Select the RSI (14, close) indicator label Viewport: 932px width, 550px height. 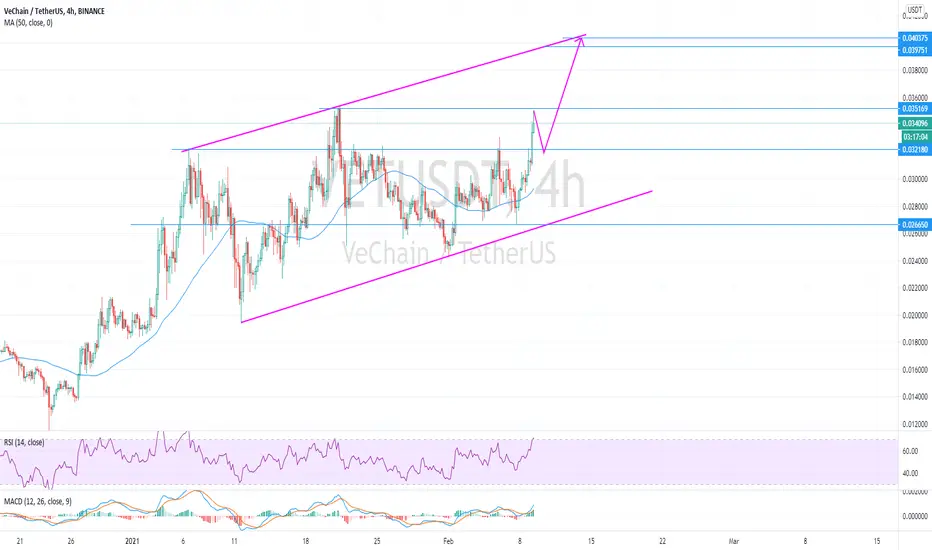click(24, 442)
